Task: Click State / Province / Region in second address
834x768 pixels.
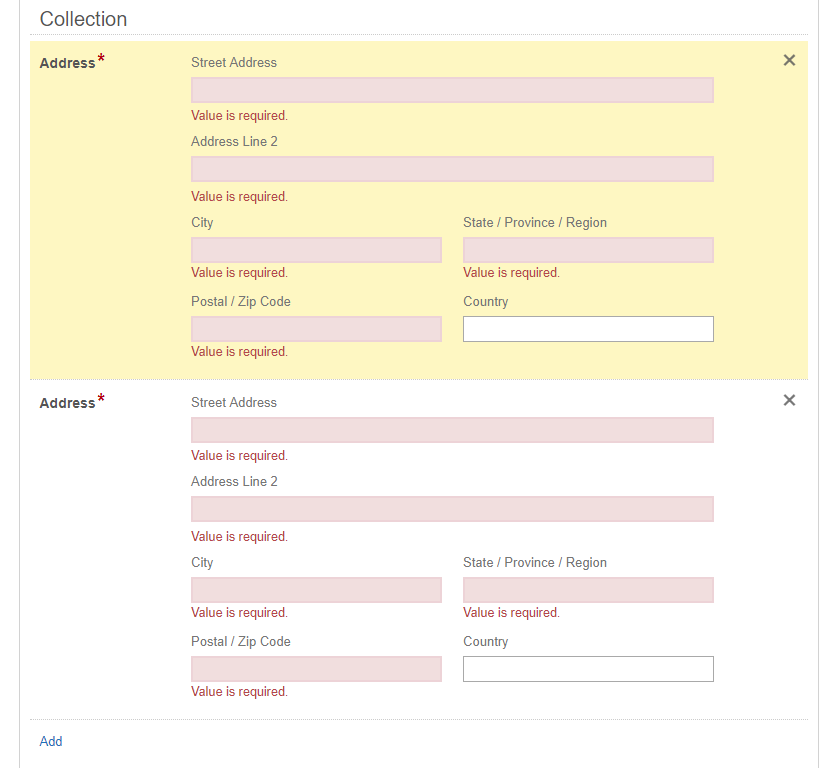Action: (x=588, y=590)
